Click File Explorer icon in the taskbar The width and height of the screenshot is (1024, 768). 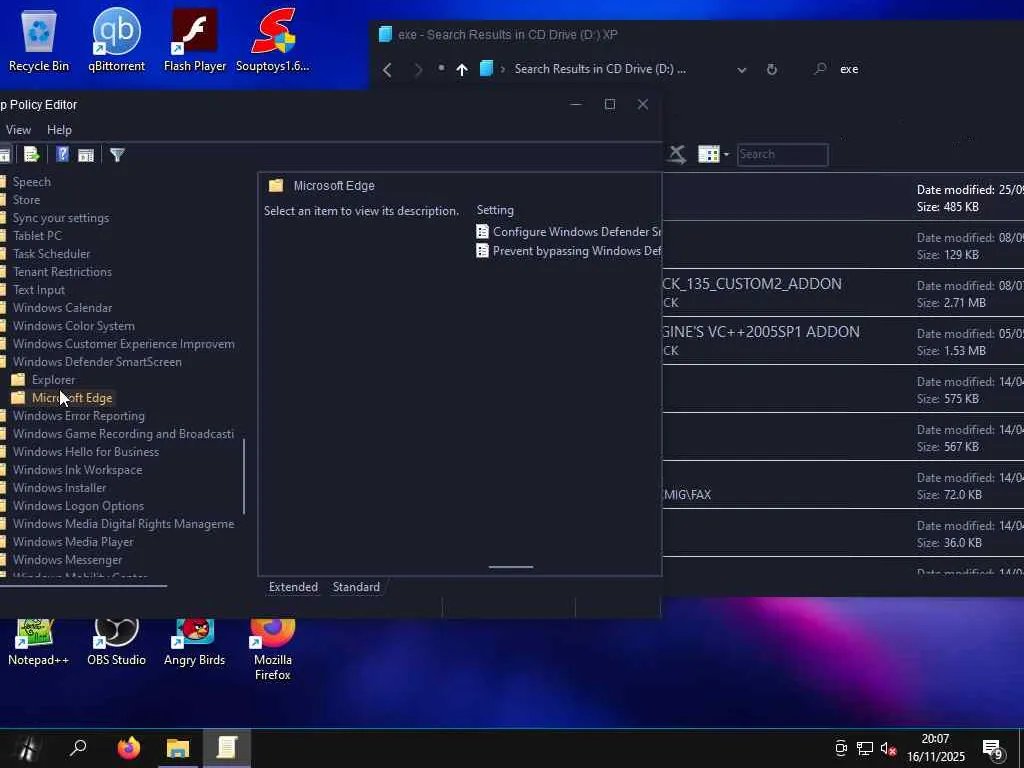click(178, 748)
